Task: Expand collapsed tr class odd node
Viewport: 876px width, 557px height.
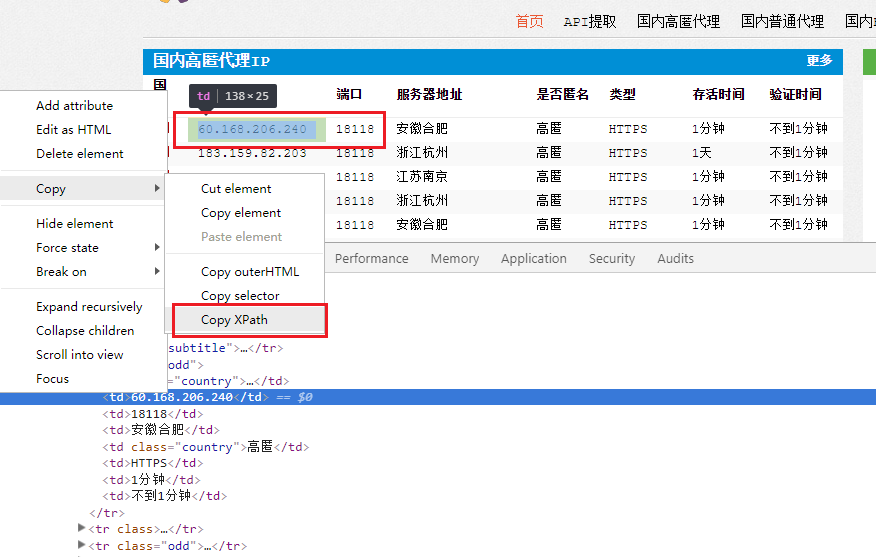Action: point(82,545)
